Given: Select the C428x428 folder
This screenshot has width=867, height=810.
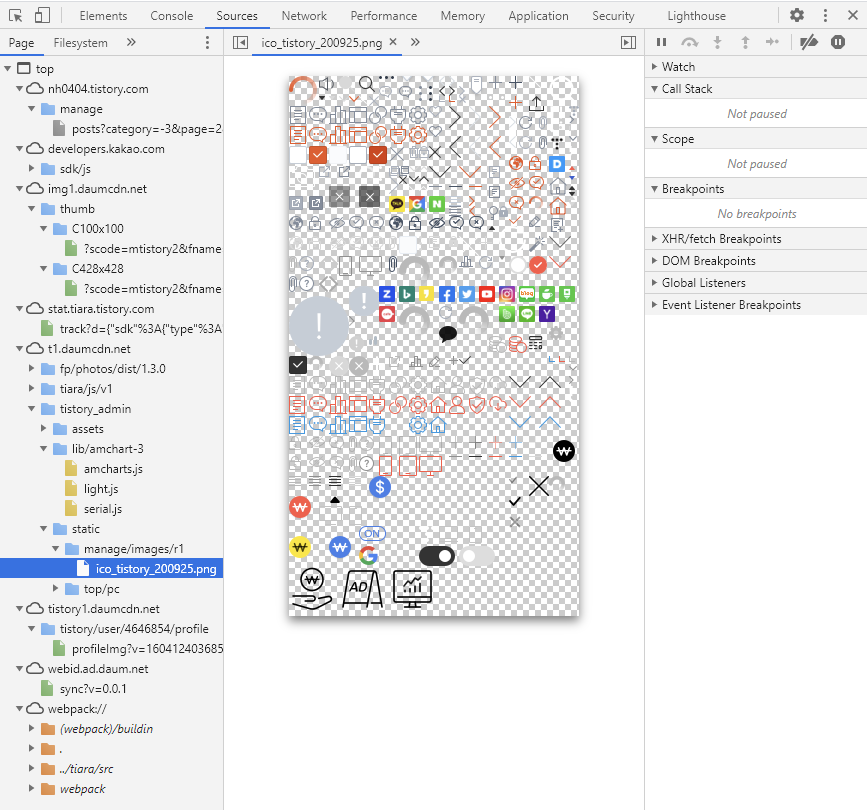Looking at the screenshot, I should point(97,269).
